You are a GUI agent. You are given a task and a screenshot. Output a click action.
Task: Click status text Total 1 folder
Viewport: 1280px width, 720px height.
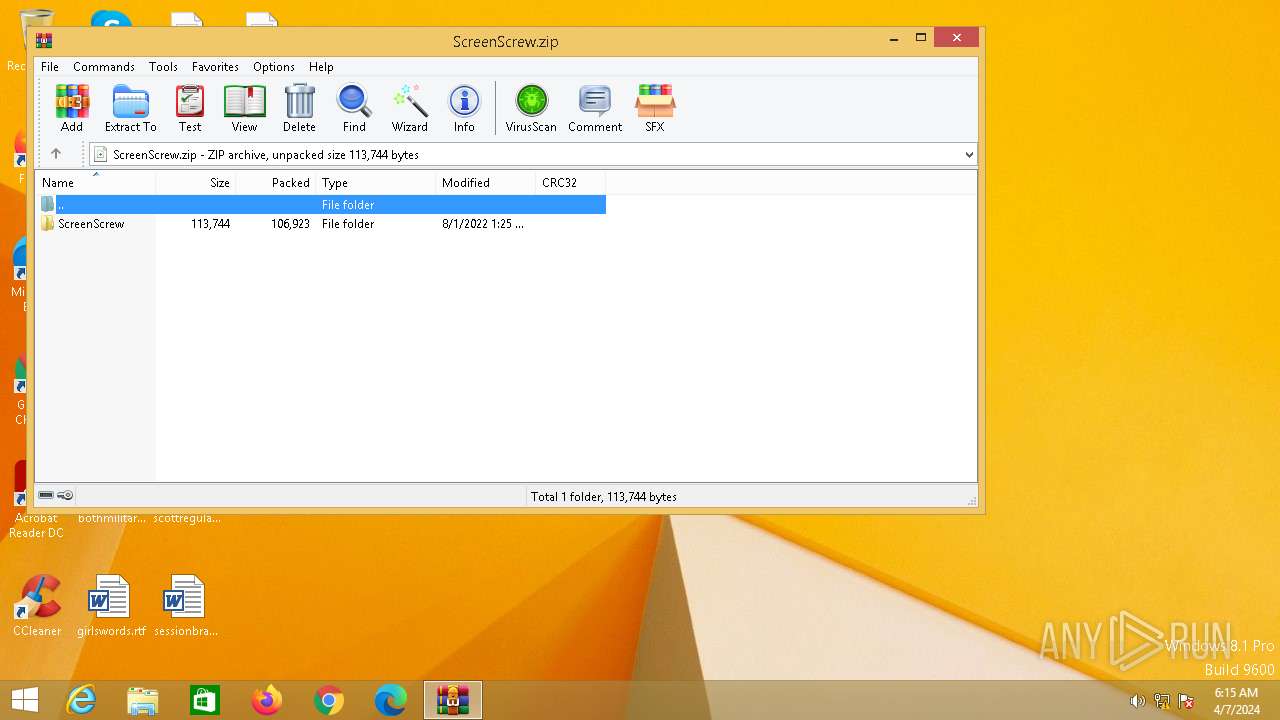[604, 496]
